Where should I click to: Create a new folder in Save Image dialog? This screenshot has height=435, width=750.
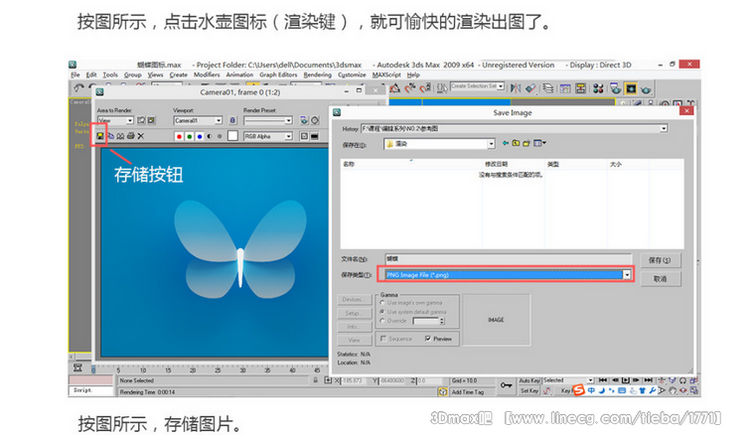coord(526,143)
